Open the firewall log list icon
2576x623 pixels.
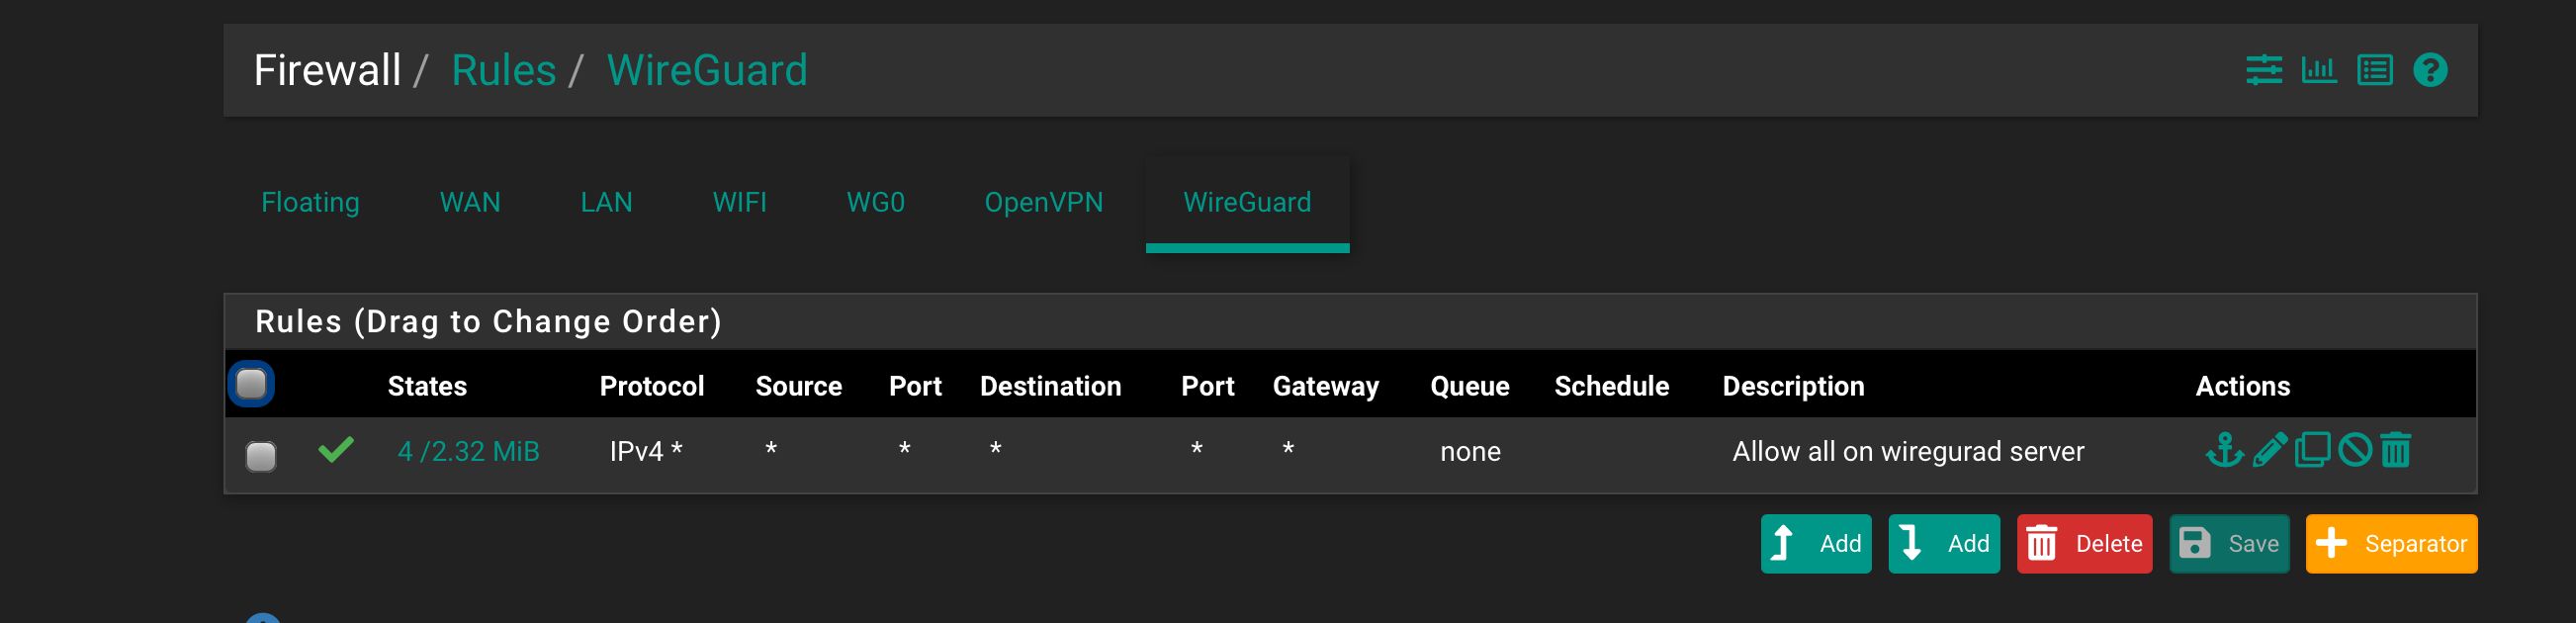pyautogui.click(x=2375, y=70)
